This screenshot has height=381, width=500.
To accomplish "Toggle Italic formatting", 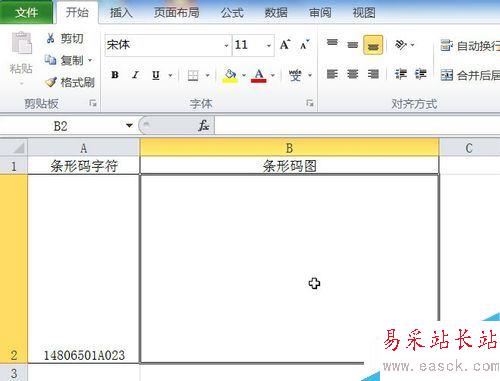I will (x=135, y=75).
